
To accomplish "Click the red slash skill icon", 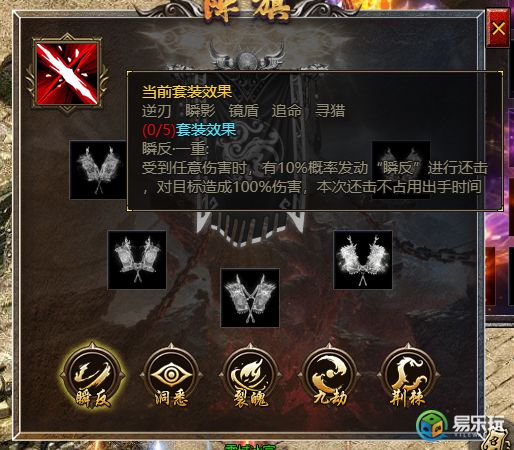I will pyautogui.click(x=67, y=74).
